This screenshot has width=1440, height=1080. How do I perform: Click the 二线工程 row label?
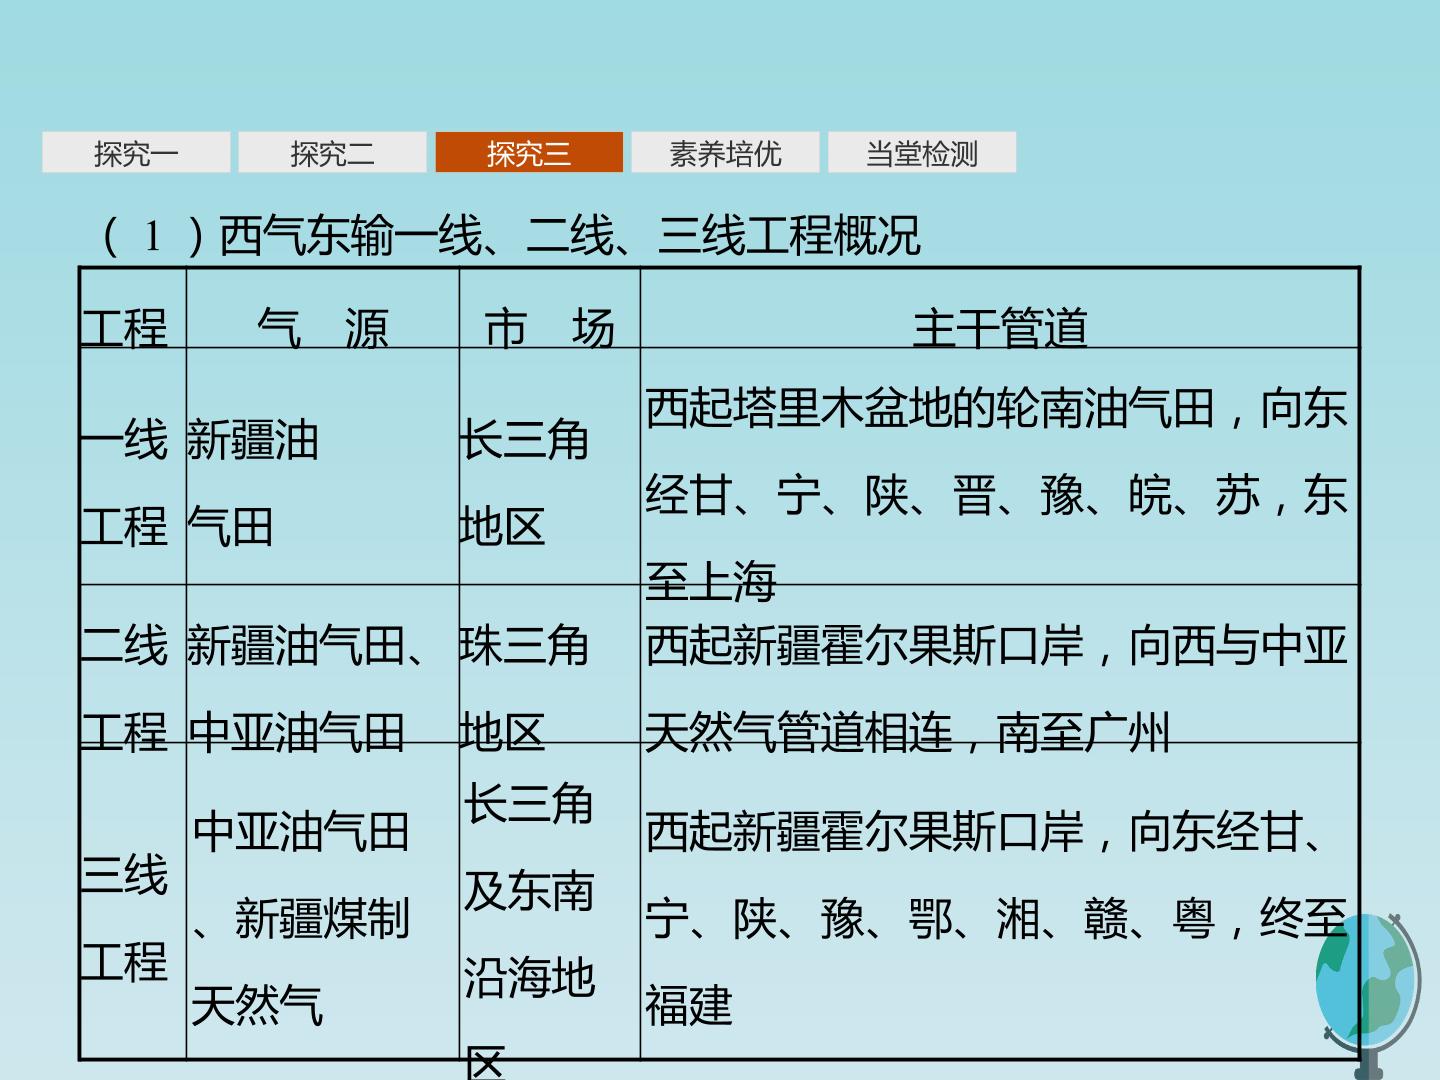pyautogui.click(x=124, y=689)
